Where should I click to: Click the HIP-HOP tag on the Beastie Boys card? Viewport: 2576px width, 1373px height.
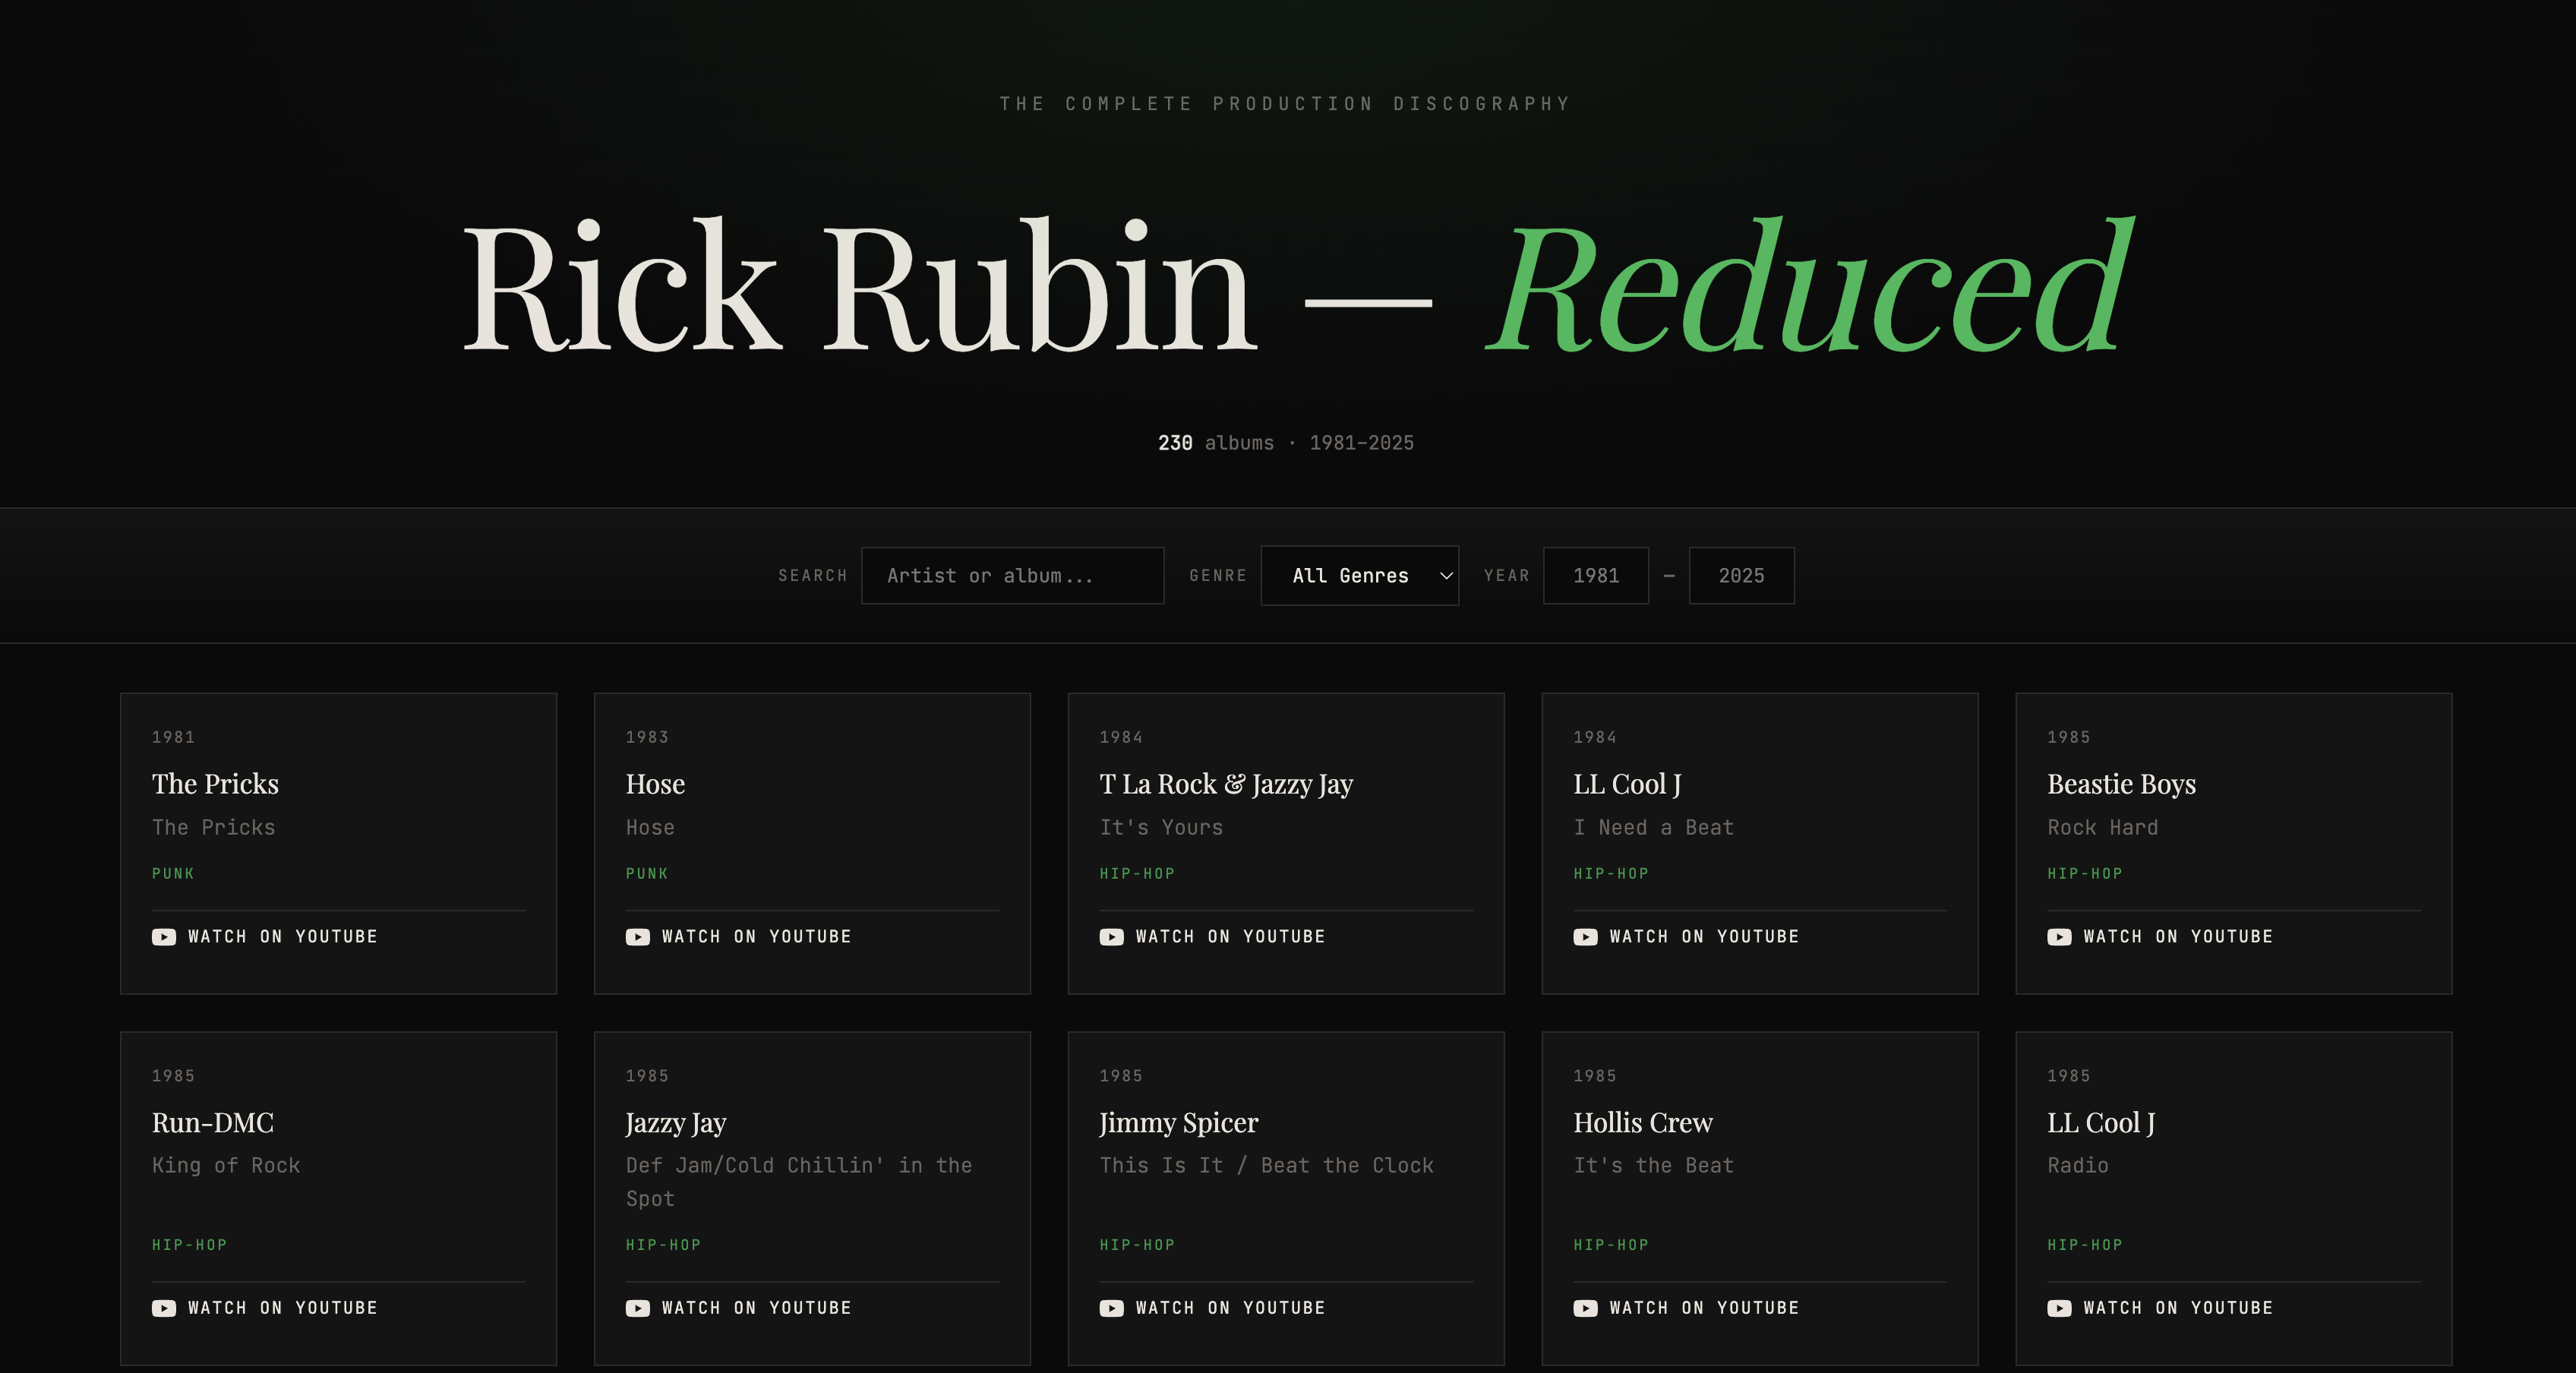tap(2085, 873)
